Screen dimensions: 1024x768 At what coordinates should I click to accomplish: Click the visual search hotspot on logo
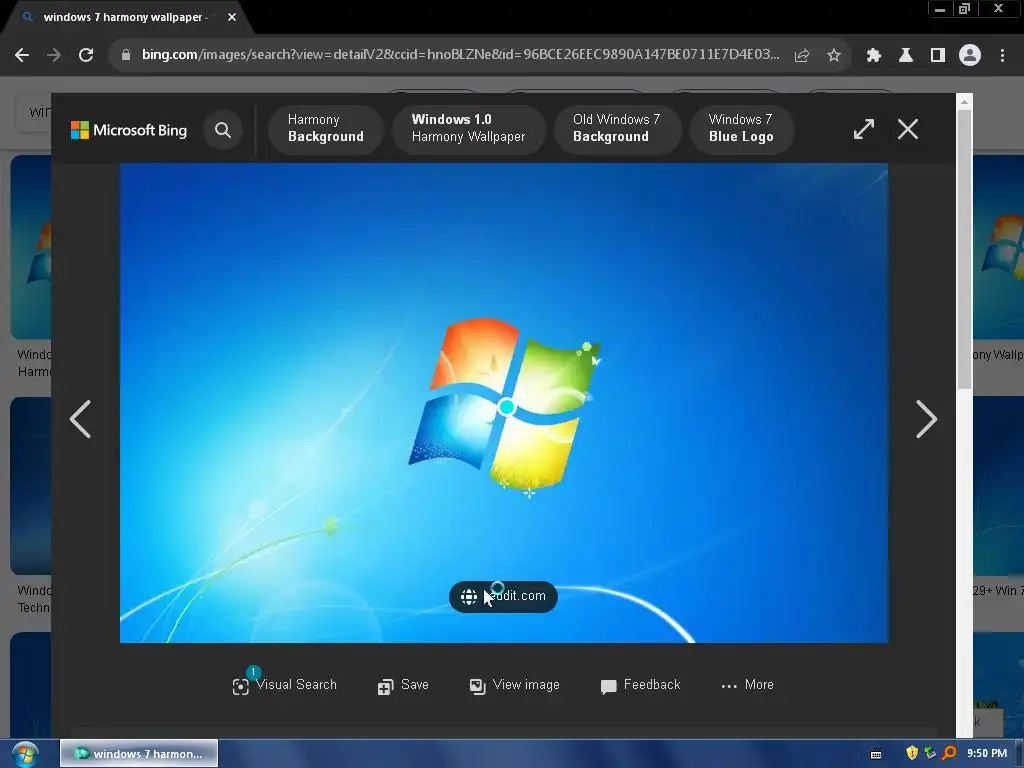click(x=506, y=408)
